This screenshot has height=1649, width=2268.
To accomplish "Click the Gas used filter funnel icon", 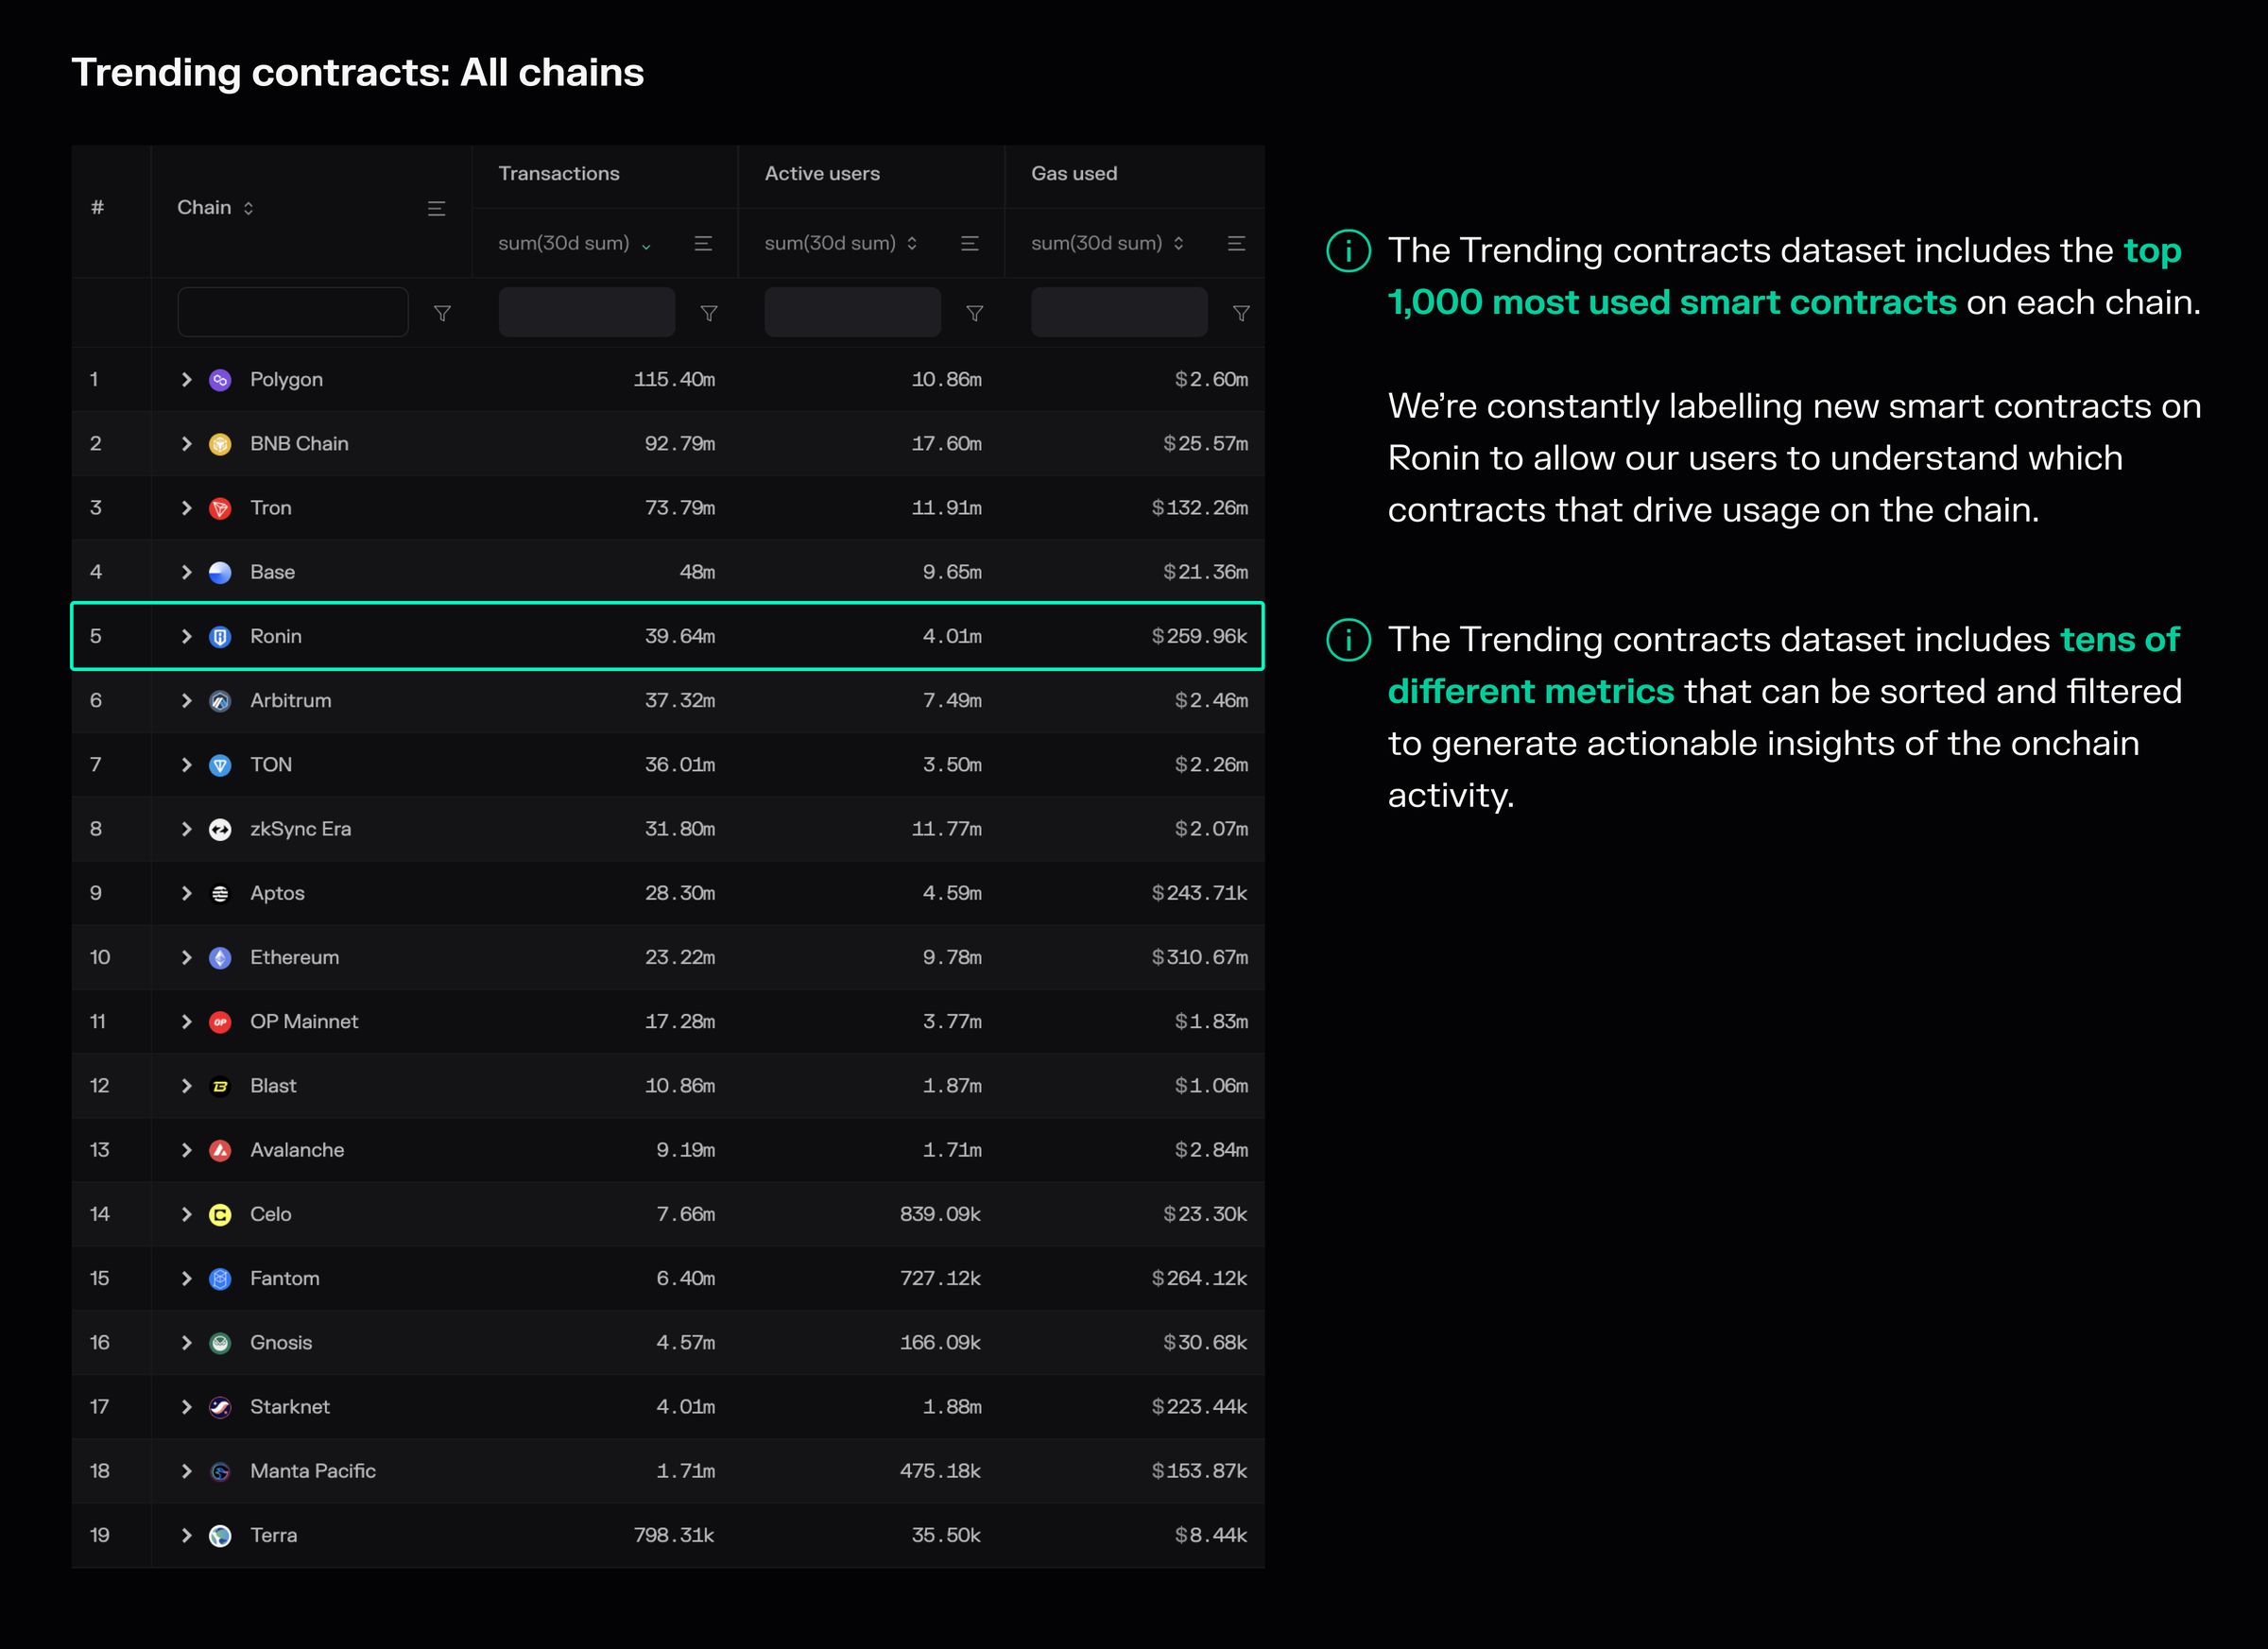I will click(1241, 313).
